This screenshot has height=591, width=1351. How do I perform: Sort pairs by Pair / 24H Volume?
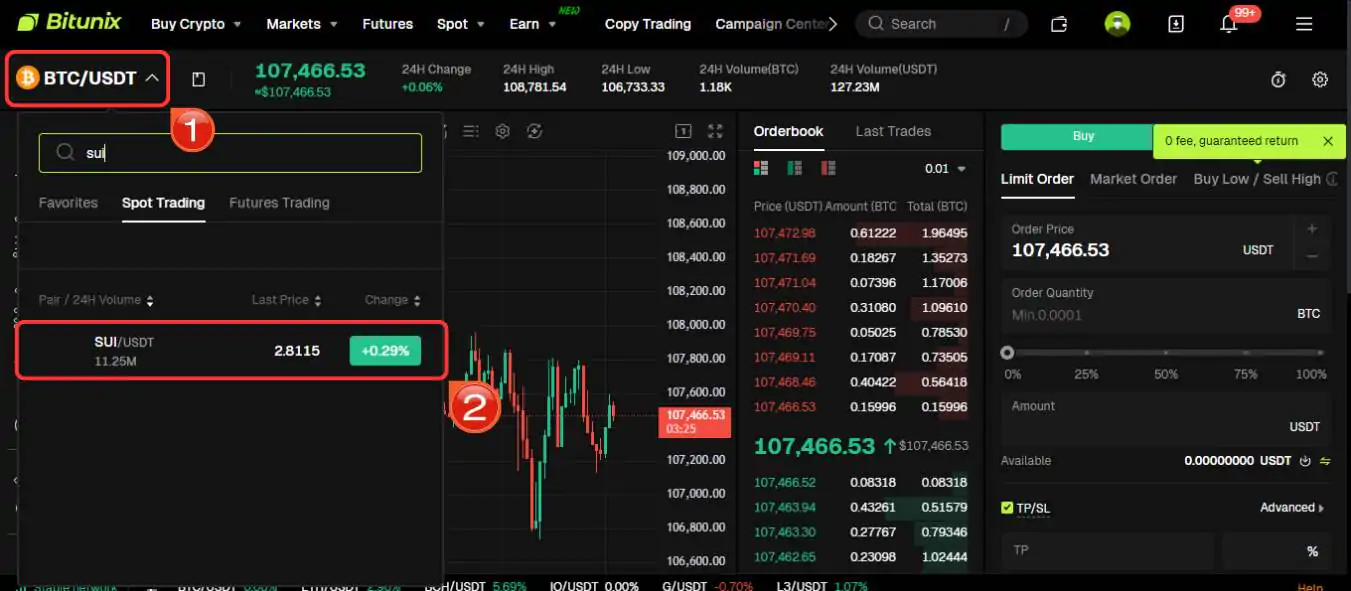click(x=96, y=300)
